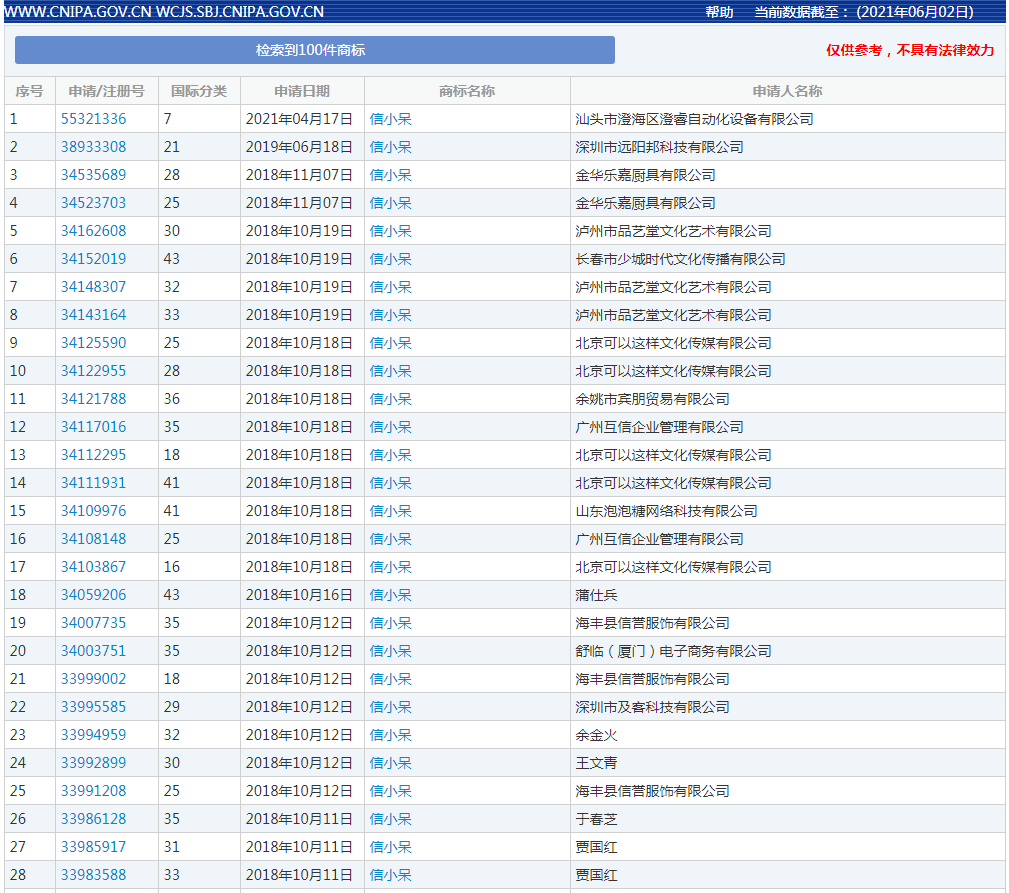This screenshot has height=893, width=1009.
Task: Open application number 34109976
Action: [93, 511]
